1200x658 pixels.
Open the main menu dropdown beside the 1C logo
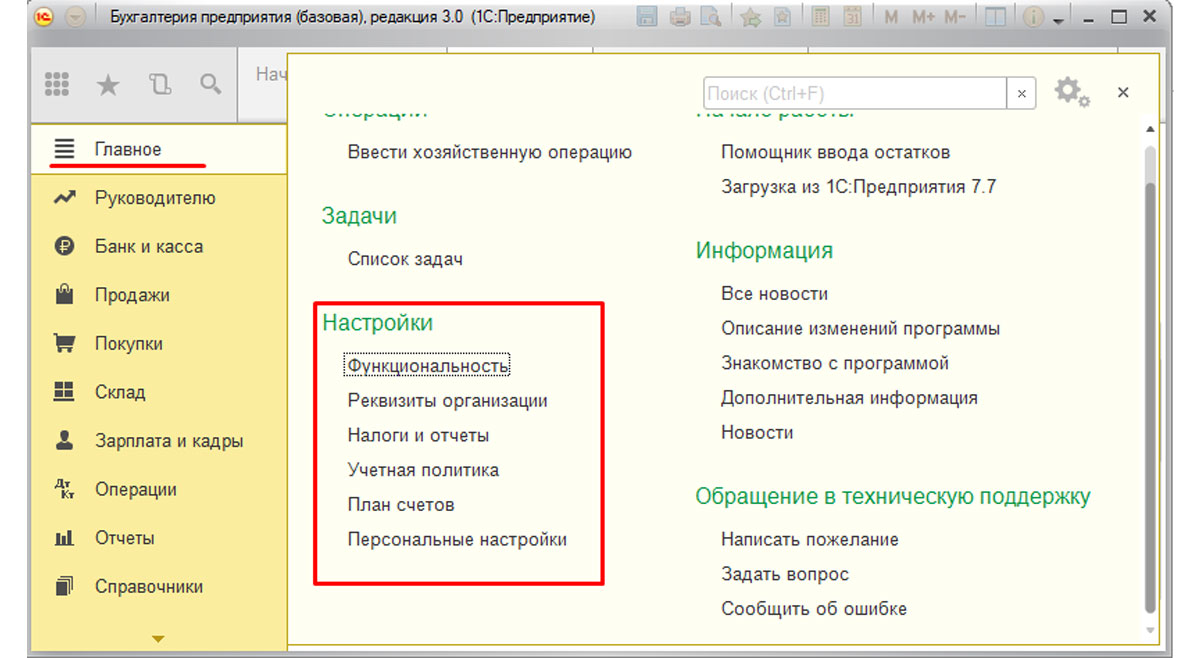[74, 17]
